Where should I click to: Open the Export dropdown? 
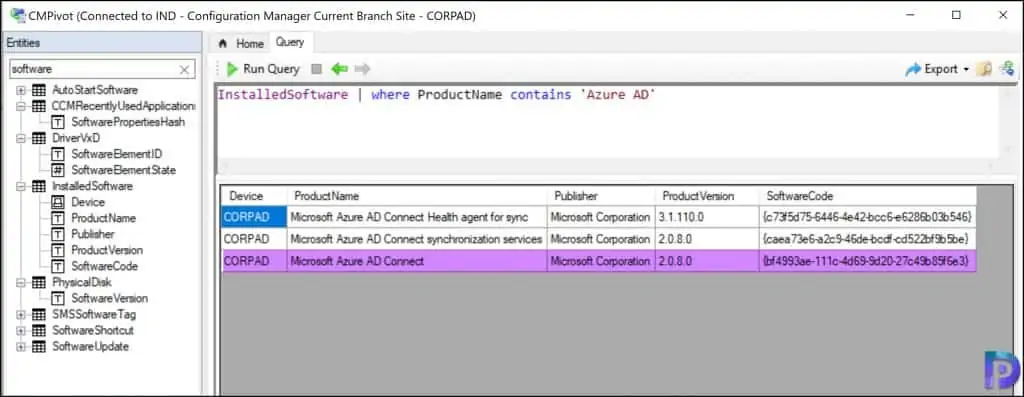point(937,69)
